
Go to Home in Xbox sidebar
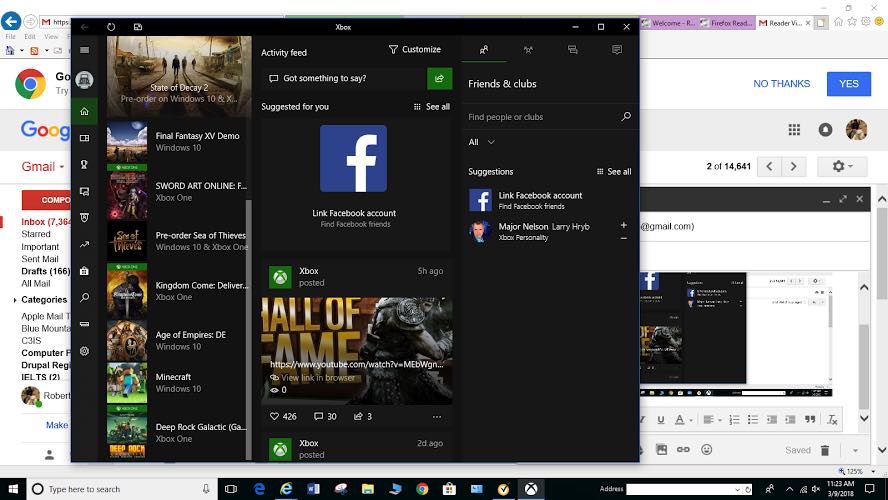85,111
